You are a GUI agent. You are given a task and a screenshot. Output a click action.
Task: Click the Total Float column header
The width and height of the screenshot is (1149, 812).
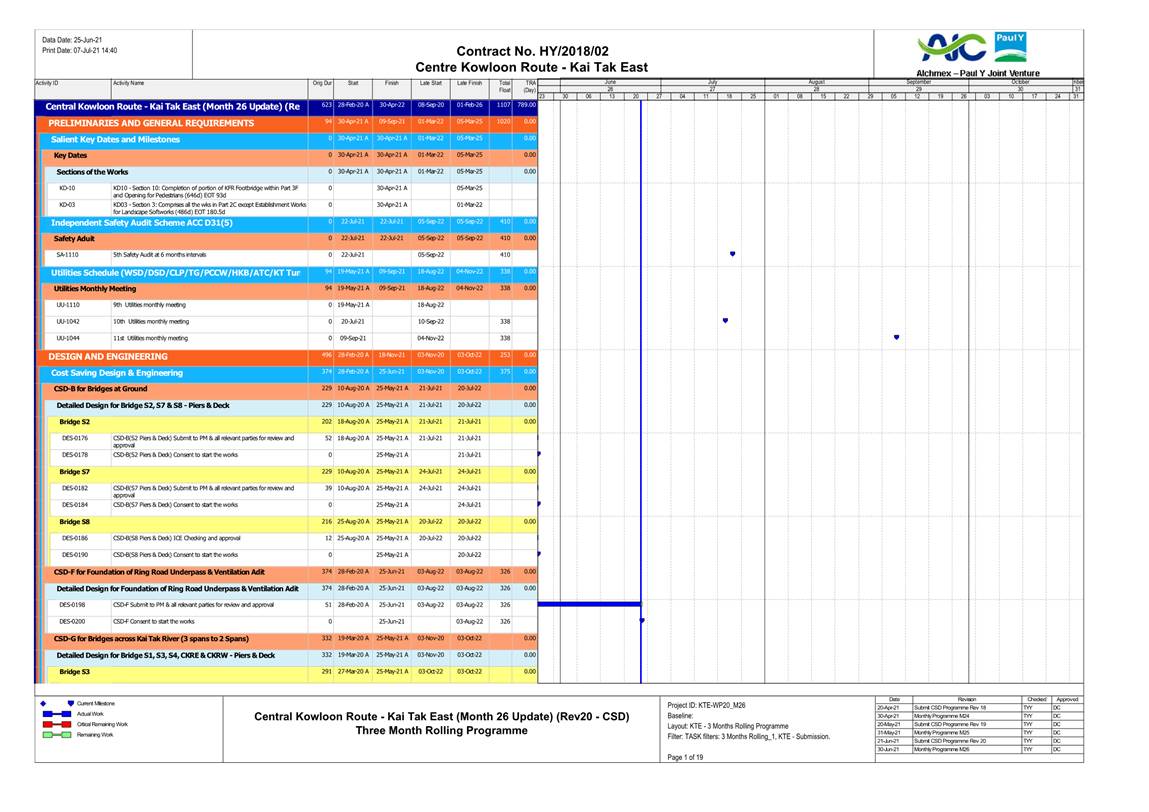click(505, 87)
